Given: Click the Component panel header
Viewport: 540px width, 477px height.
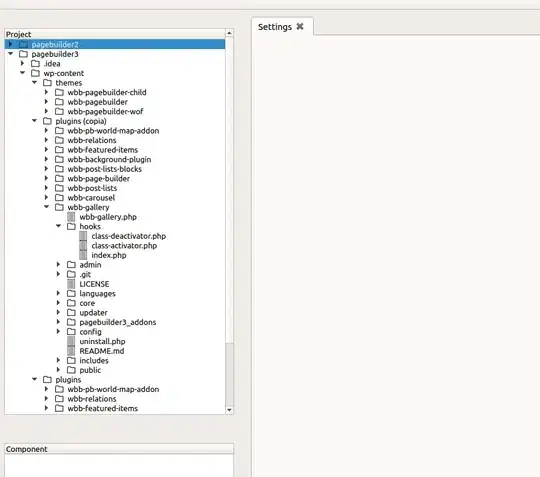Looking at the screenshot, I should click(x=119, y=449).
